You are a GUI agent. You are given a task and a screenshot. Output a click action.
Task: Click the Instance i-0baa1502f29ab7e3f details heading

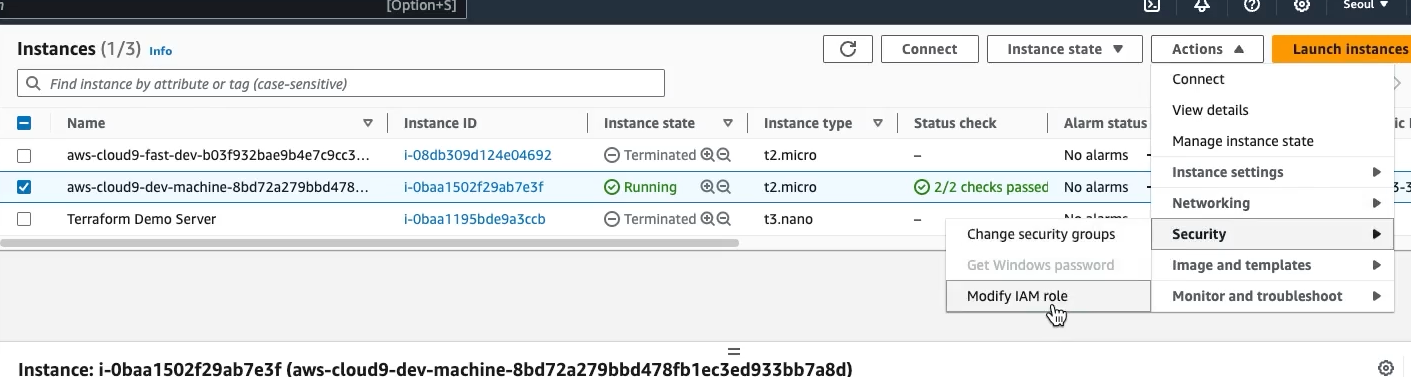click(x=435, y=369)
